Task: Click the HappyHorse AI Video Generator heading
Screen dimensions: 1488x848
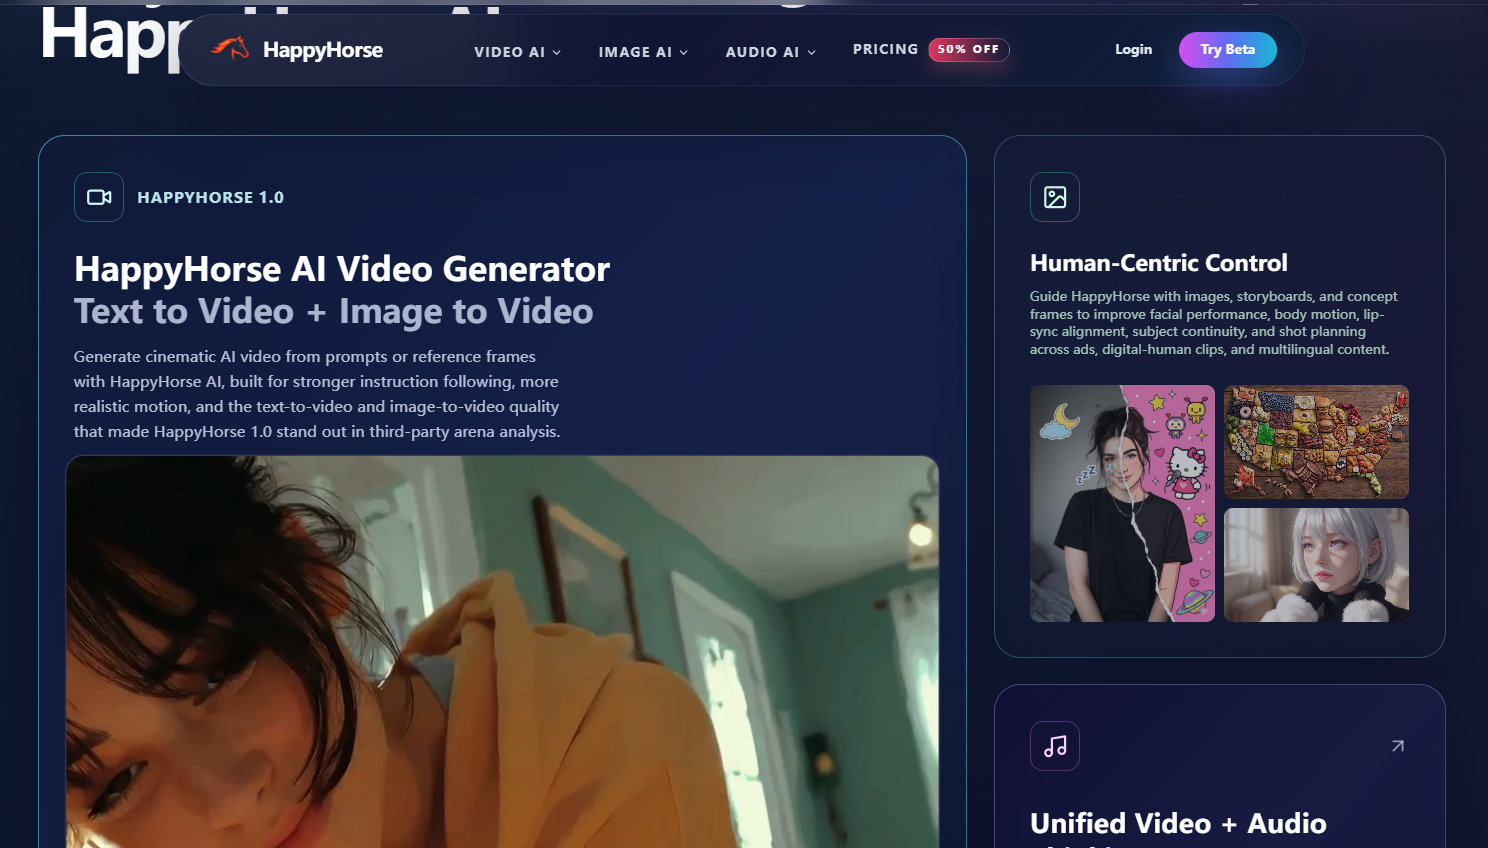Action: tap(342, 269)
